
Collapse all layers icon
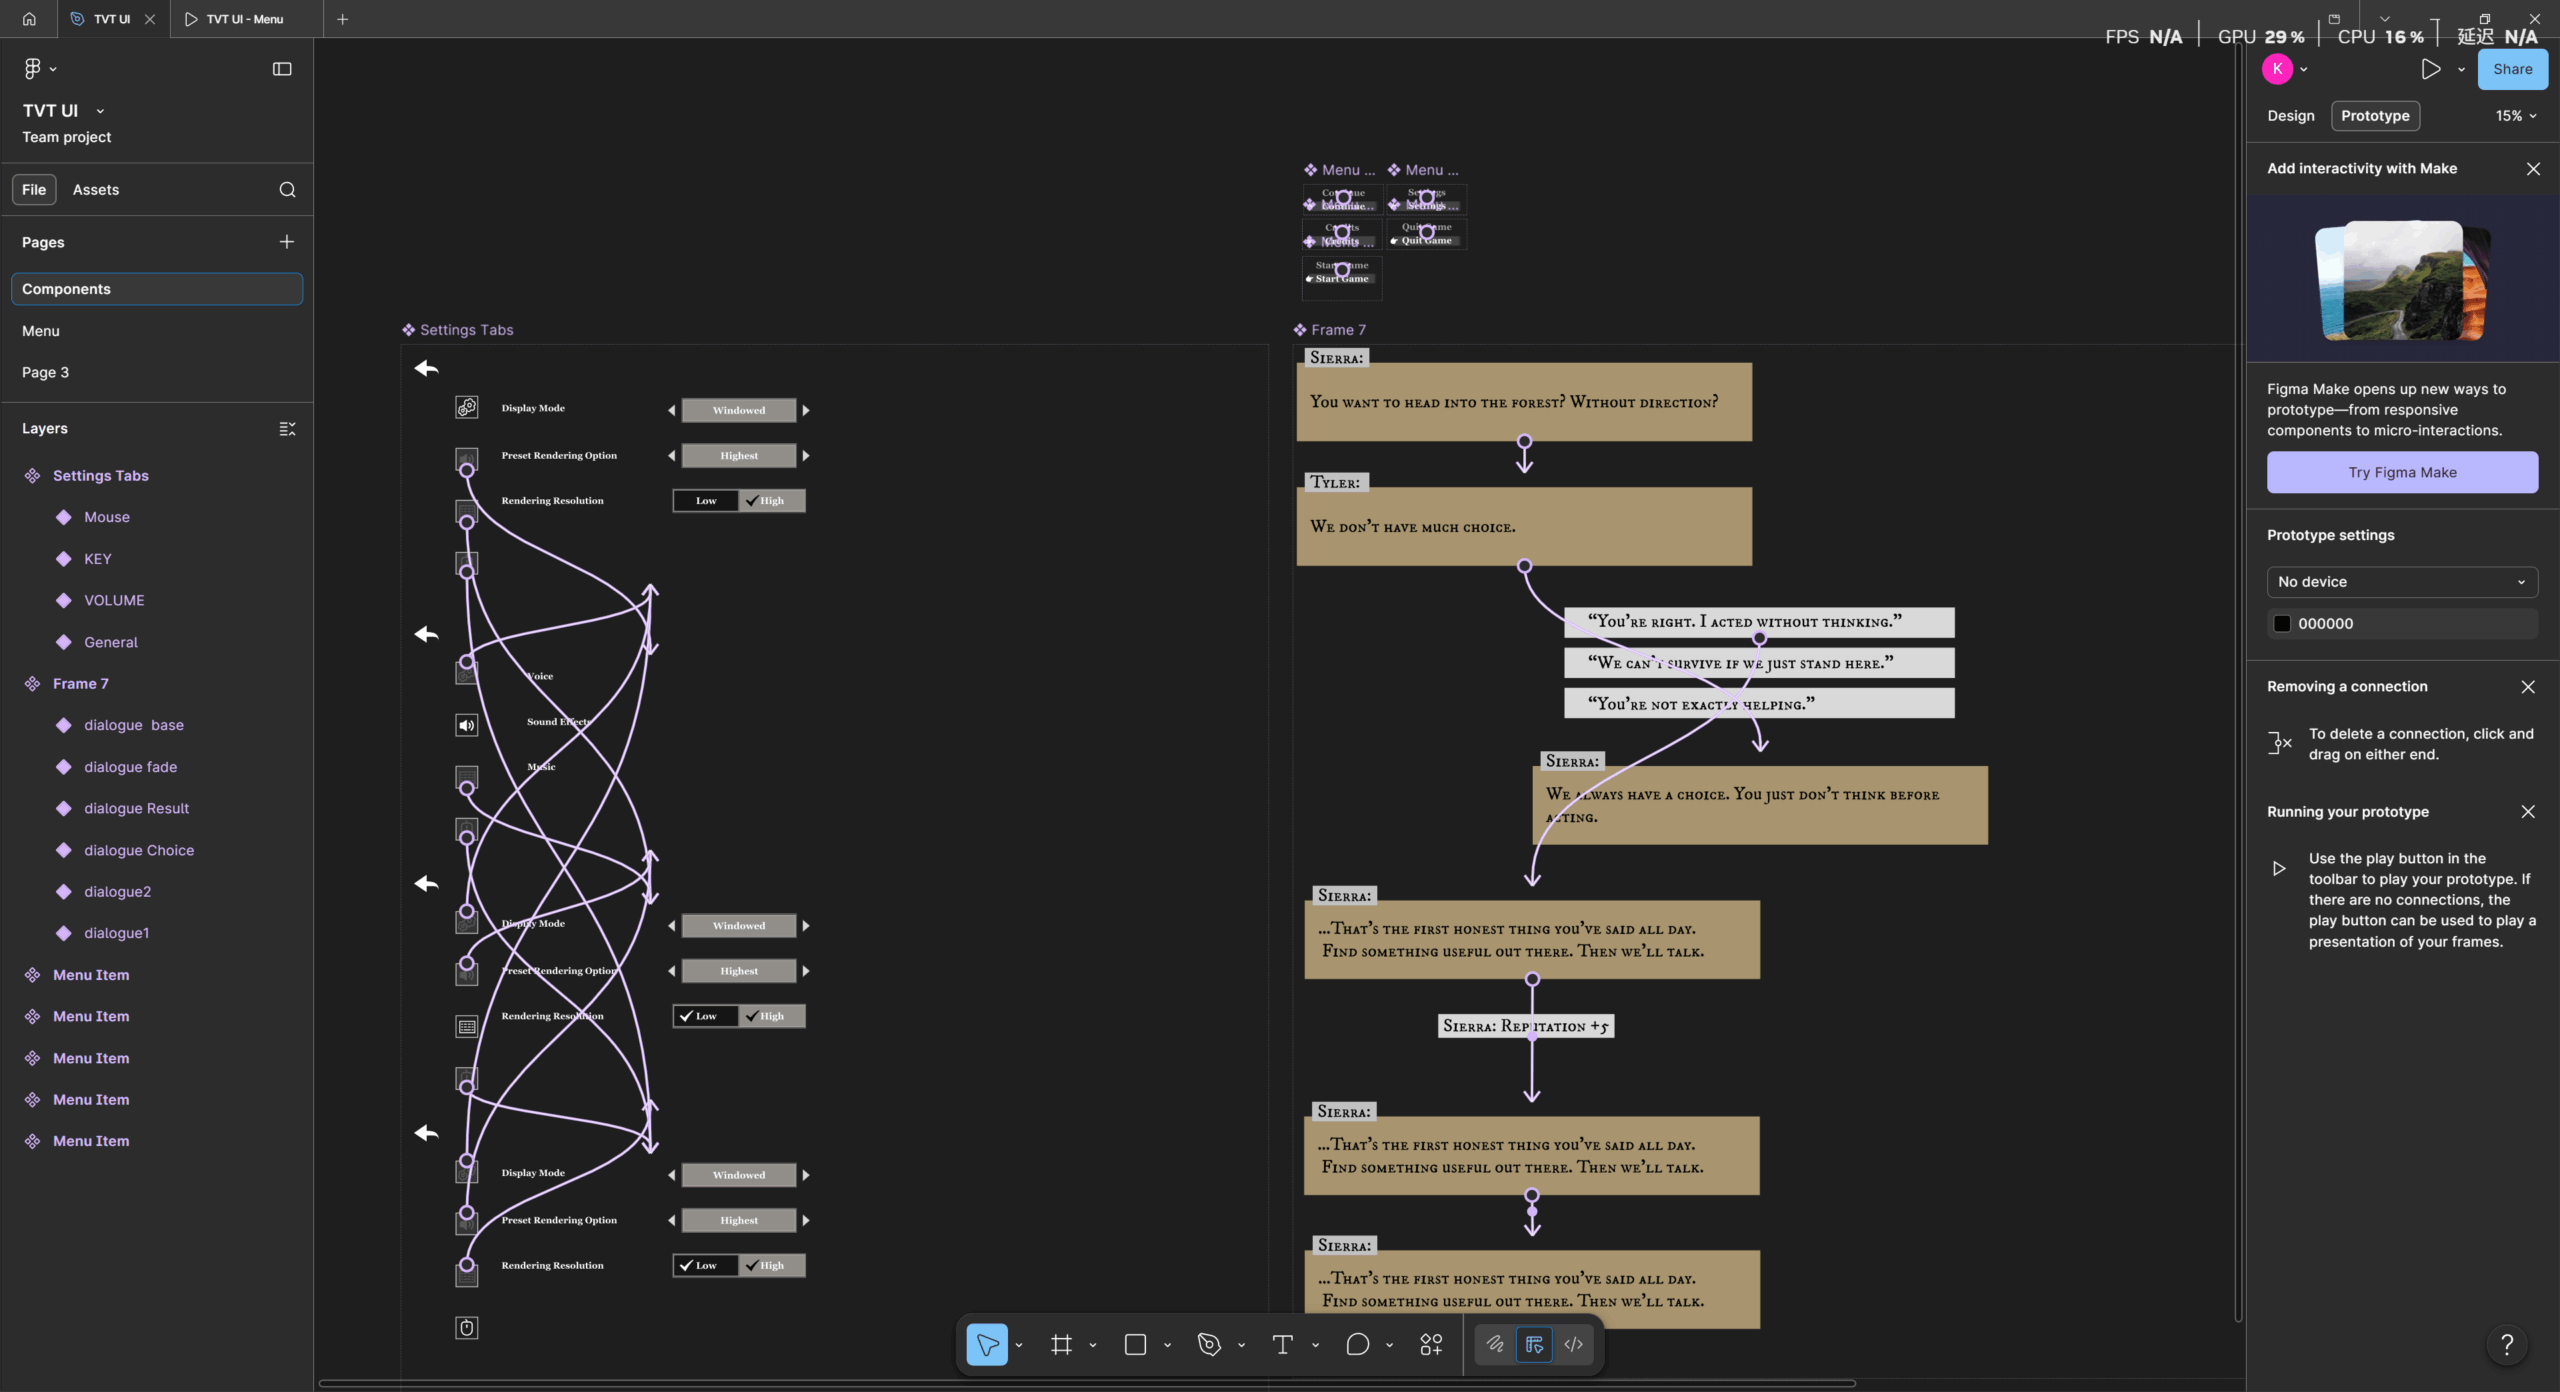(287, 429)
